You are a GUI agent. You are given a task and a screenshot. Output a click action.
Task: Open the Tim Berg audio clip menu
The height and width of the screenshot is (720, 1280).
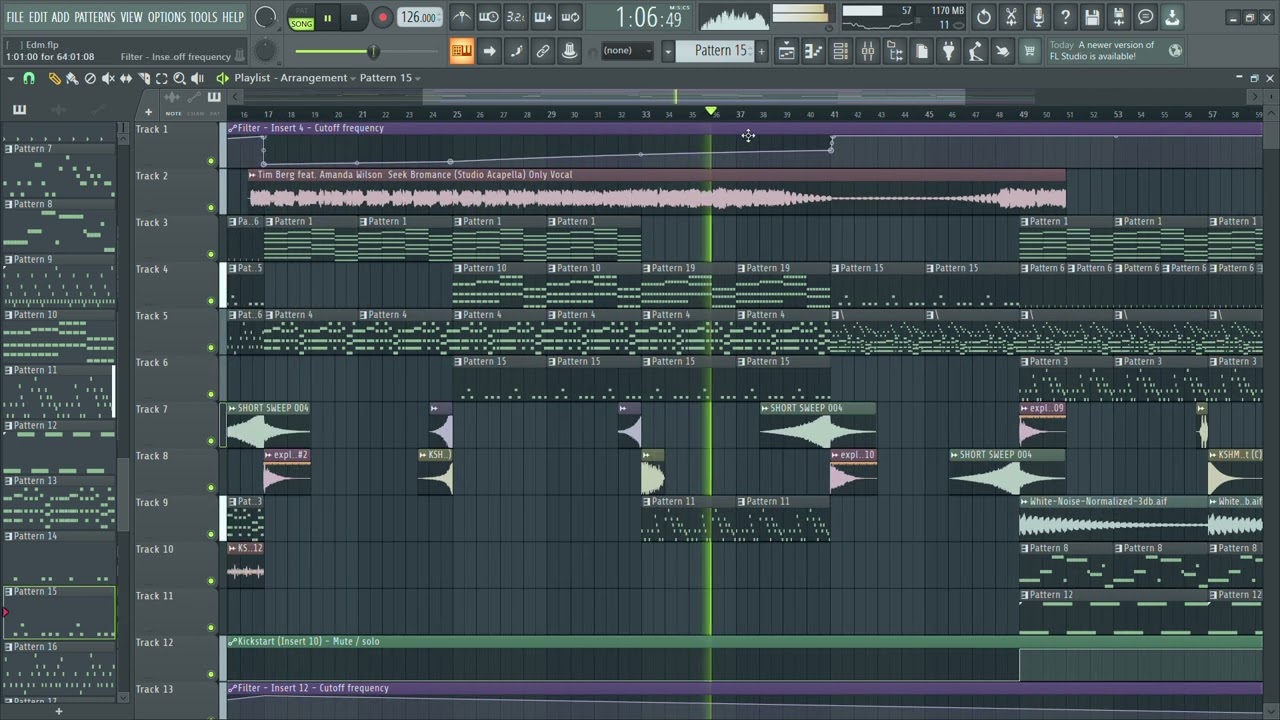coord(253,175)
